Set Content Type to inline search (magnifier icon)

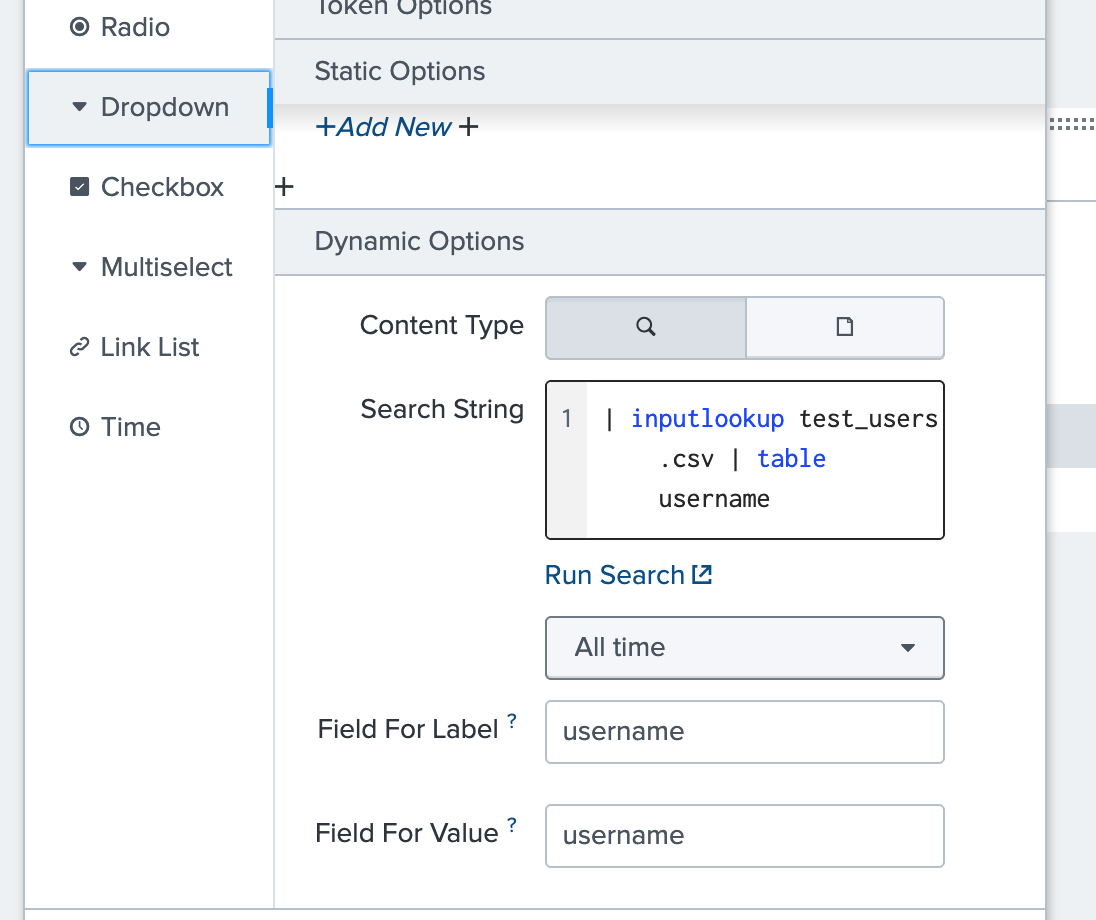(x=646, y=327)
